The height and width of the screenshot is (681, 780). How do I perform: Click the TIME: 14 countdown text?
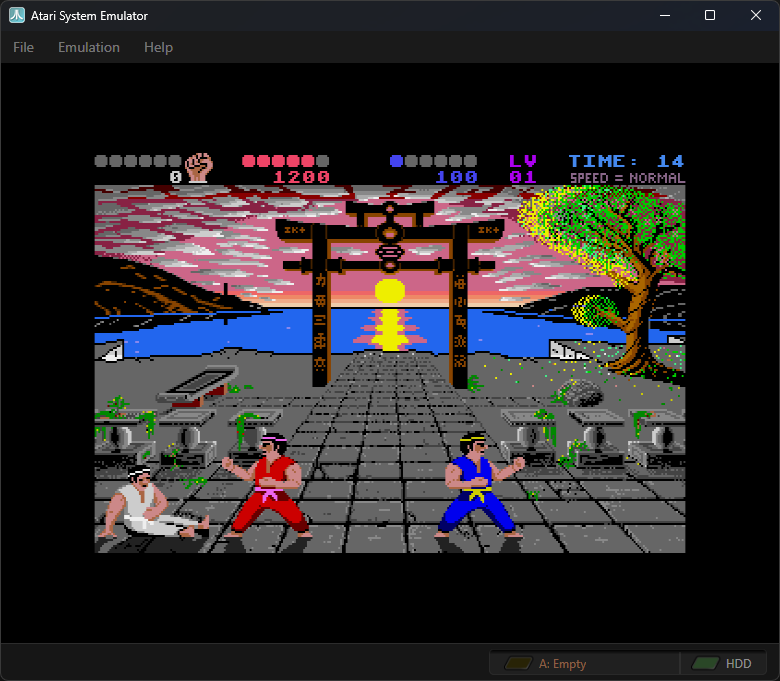[626, 161]
